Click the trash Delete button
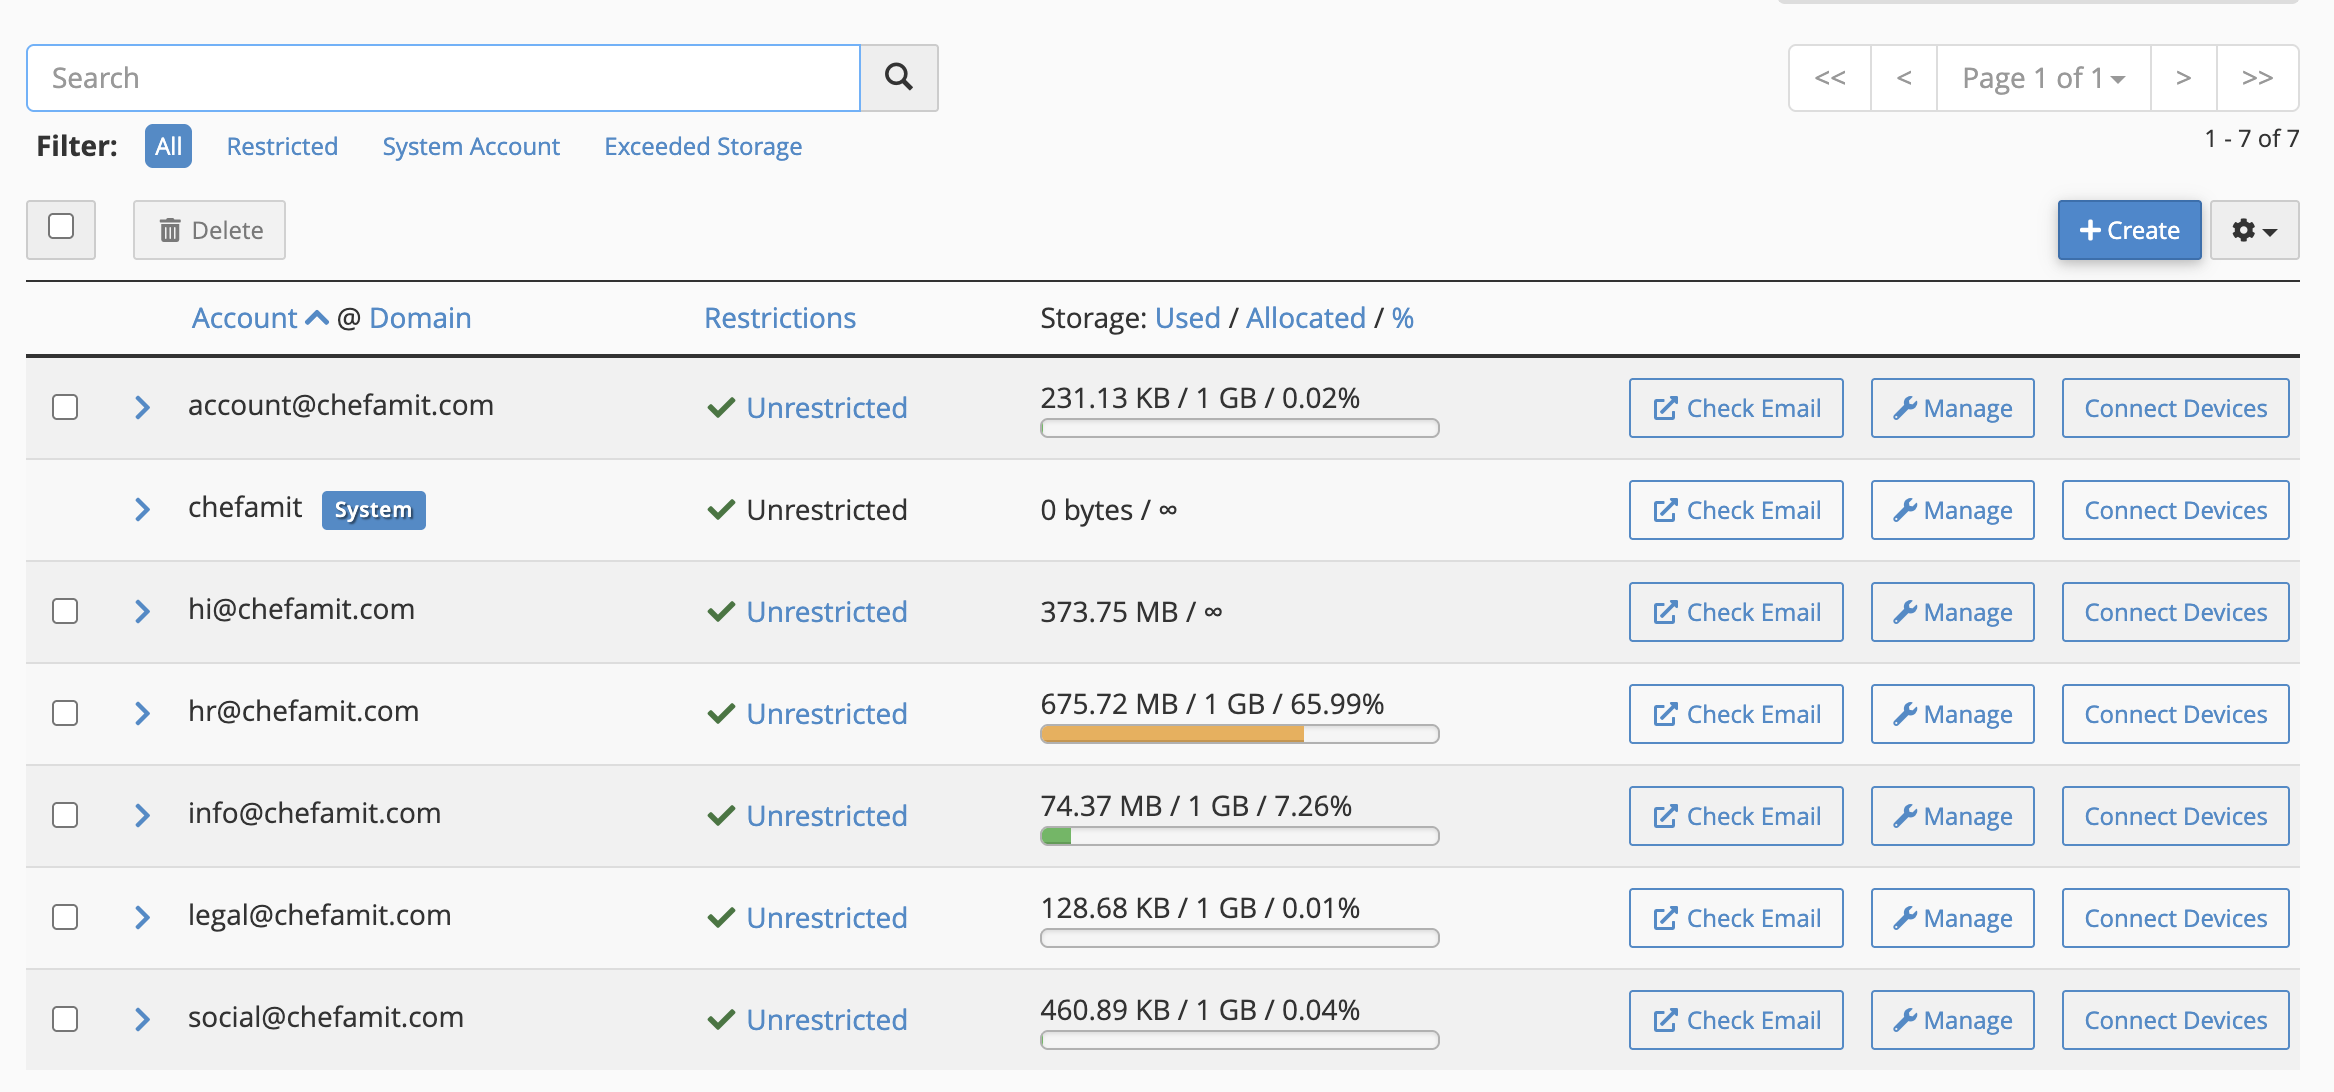Screen dimensions: 2334x1092 click(x=209, y=230)
